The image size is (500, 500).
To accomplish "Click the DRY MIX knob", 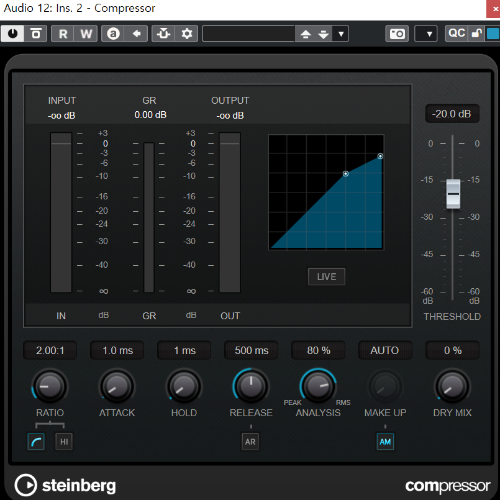I will point(452,386).
